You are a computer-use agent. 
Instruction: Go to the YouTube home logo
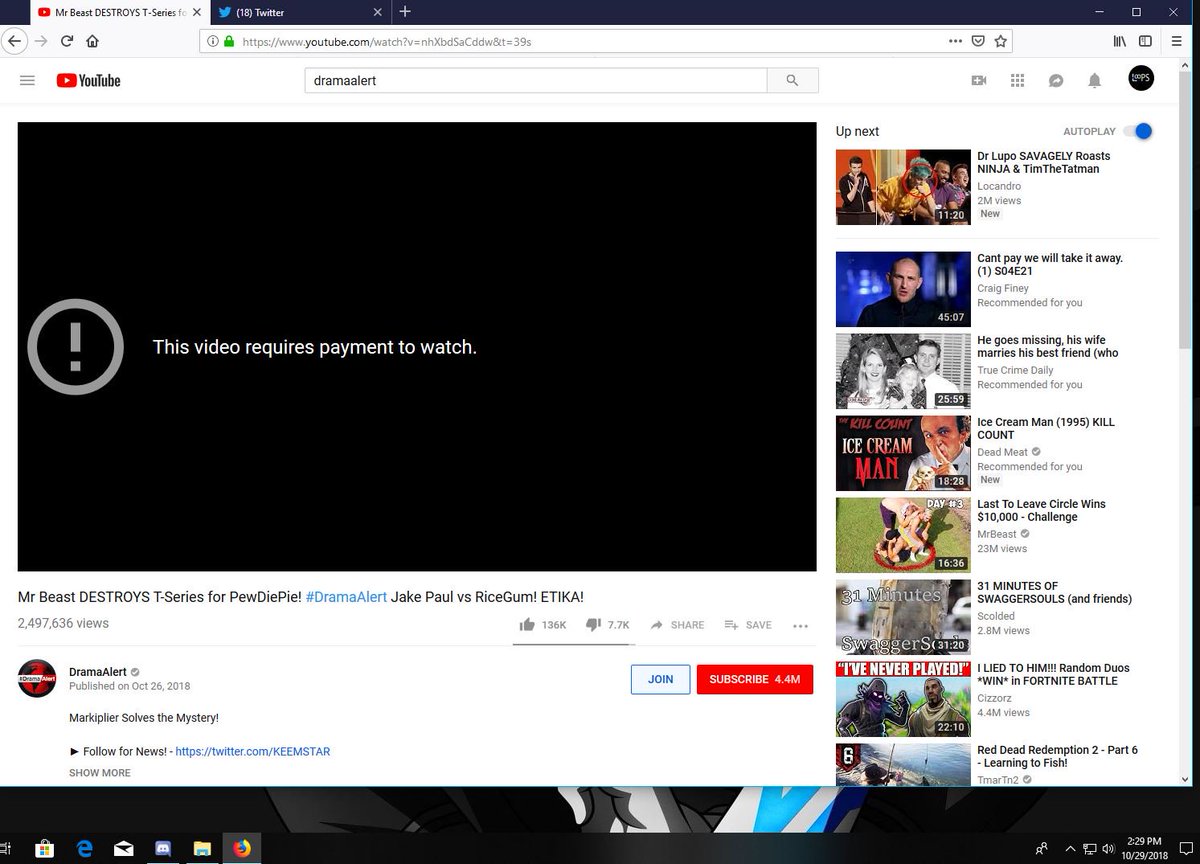[x=88, y=81]
